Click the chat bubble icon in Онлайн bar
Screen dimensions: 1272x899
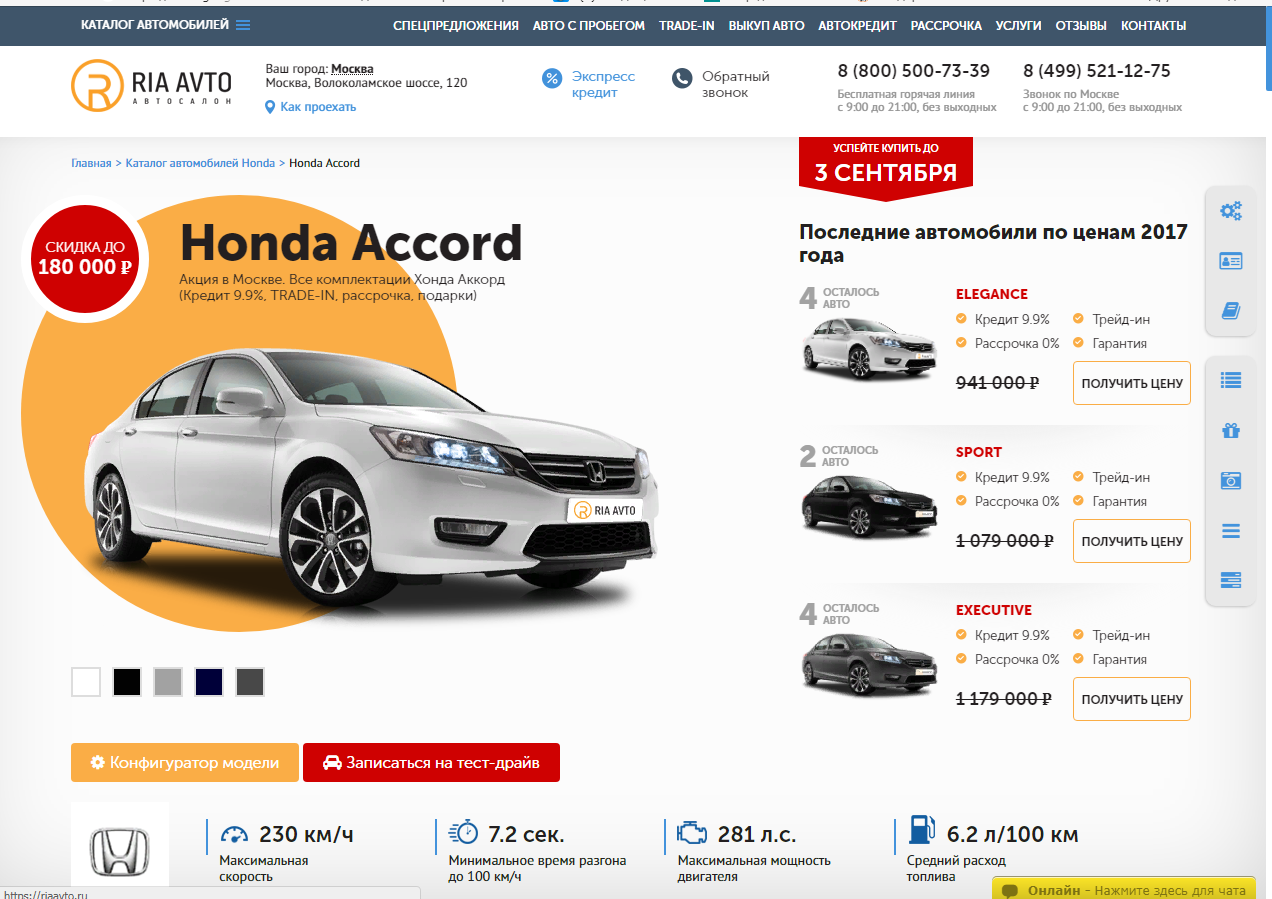click(1010, 890)
